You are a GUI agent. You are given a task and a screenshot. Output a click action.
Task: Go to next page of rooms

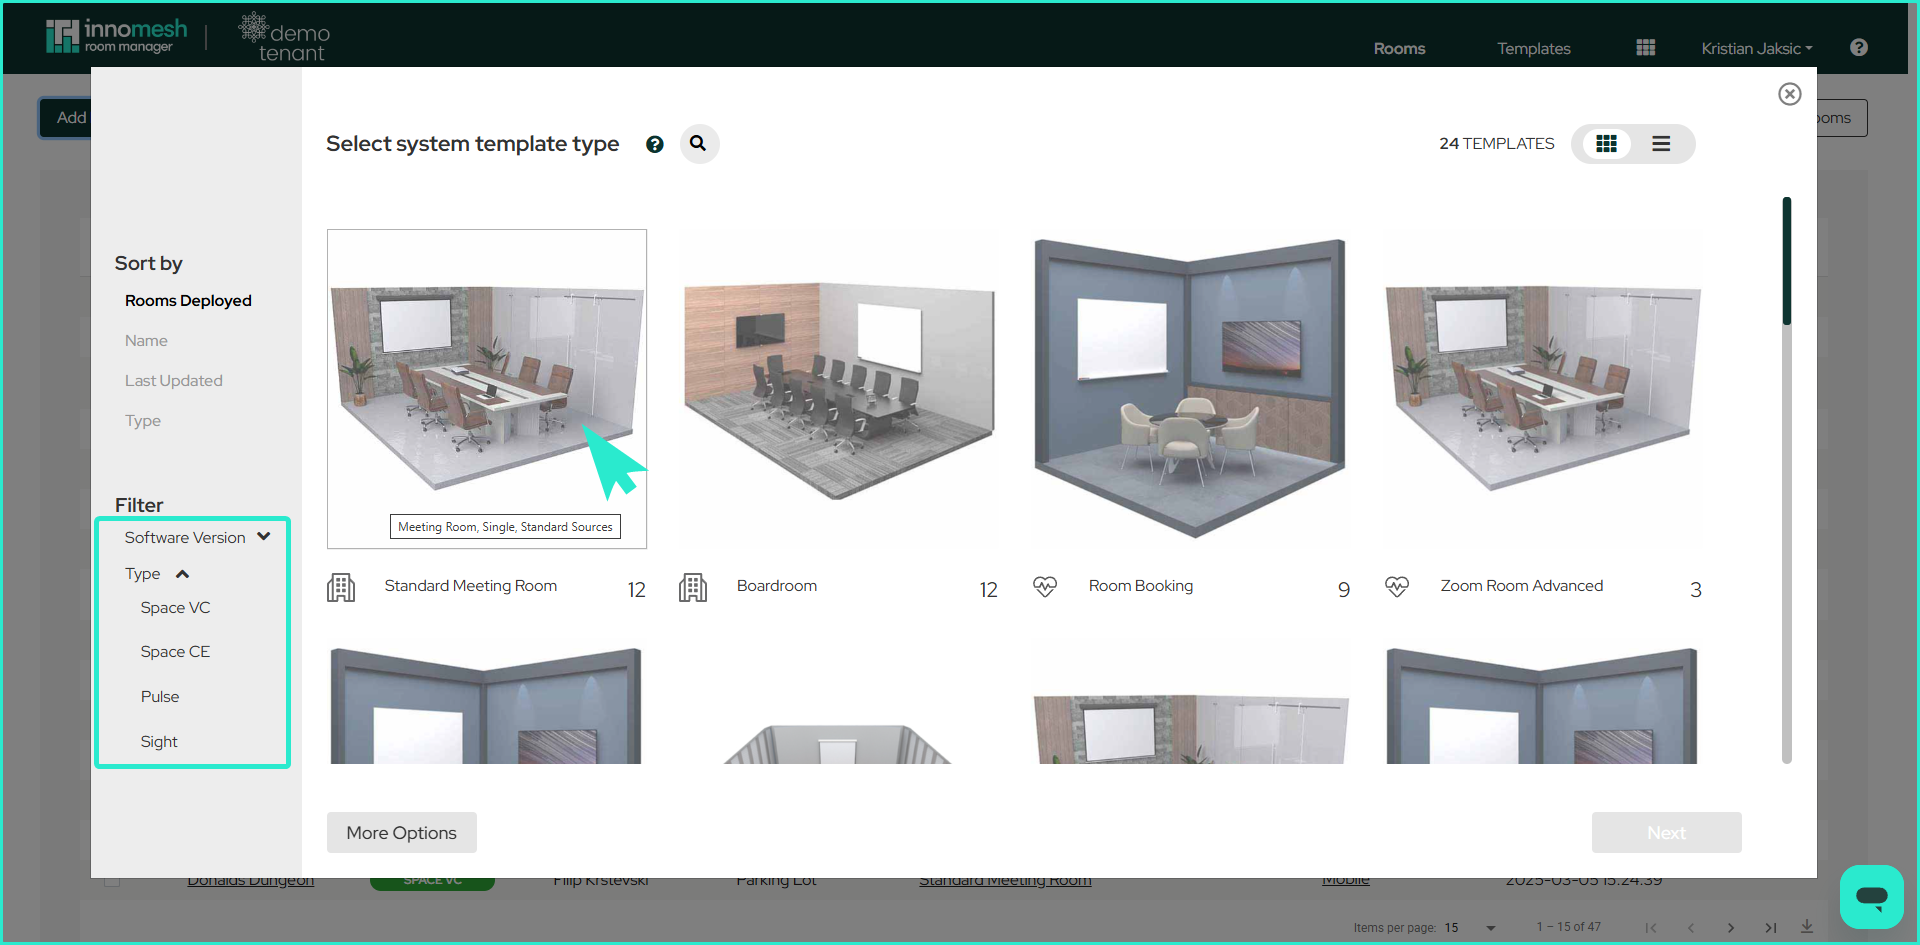pyautogui.click(x=1731, y=928)
